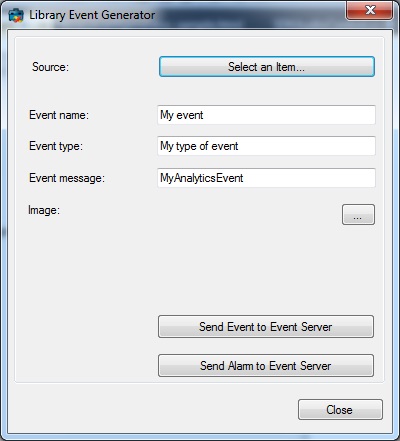
Task: Click the Image: label
Action: 44,211
